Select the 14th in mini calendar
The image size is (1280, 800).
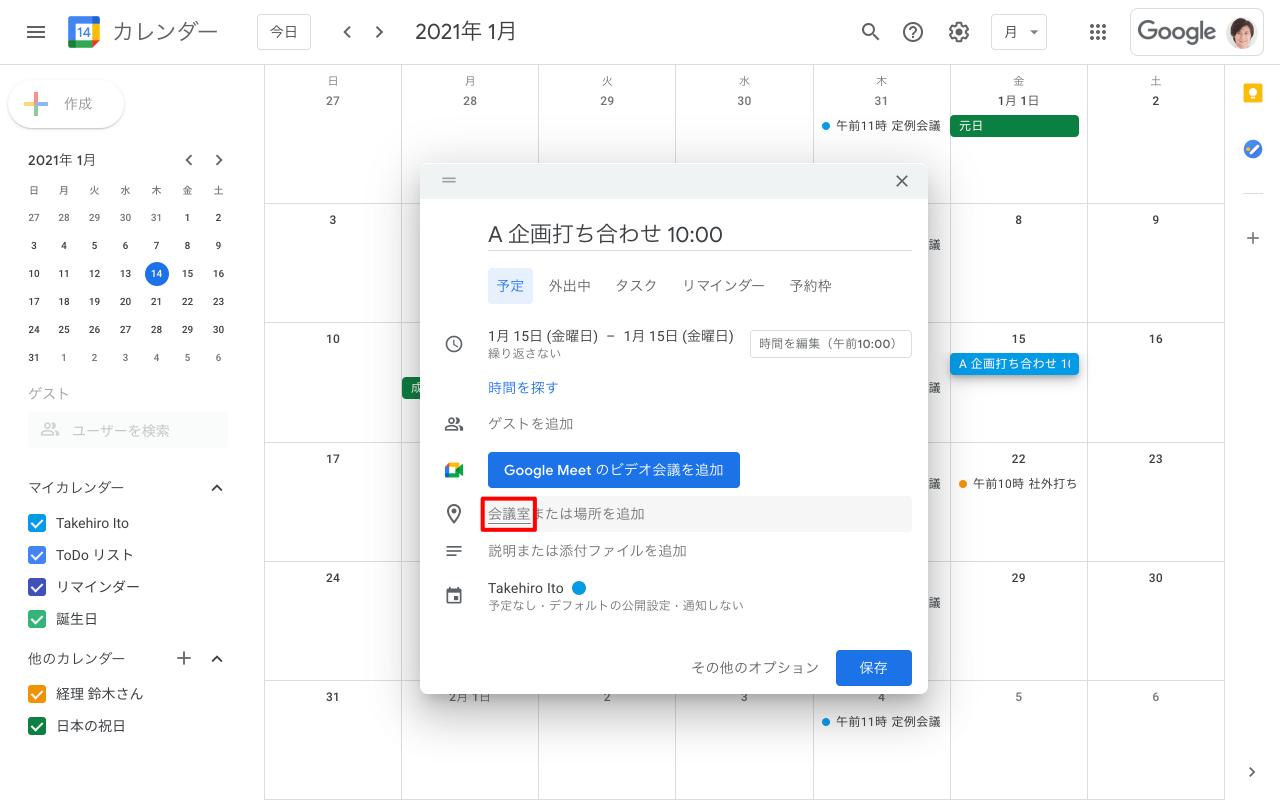tap(156, 273)
